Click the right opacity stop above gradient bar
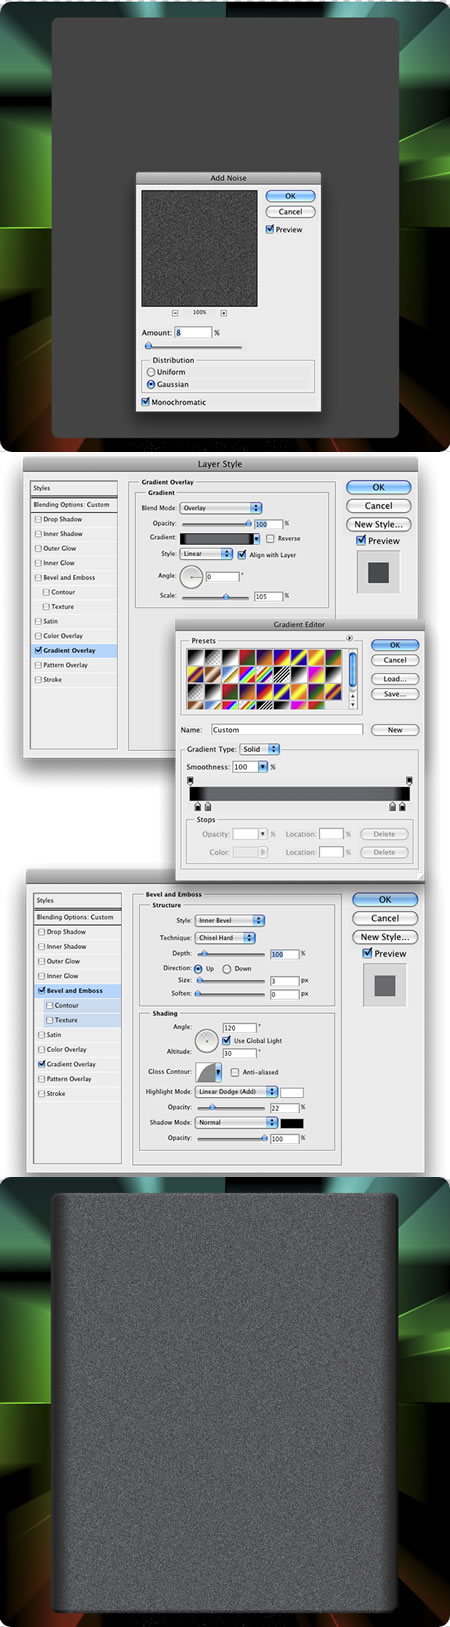 409,781
